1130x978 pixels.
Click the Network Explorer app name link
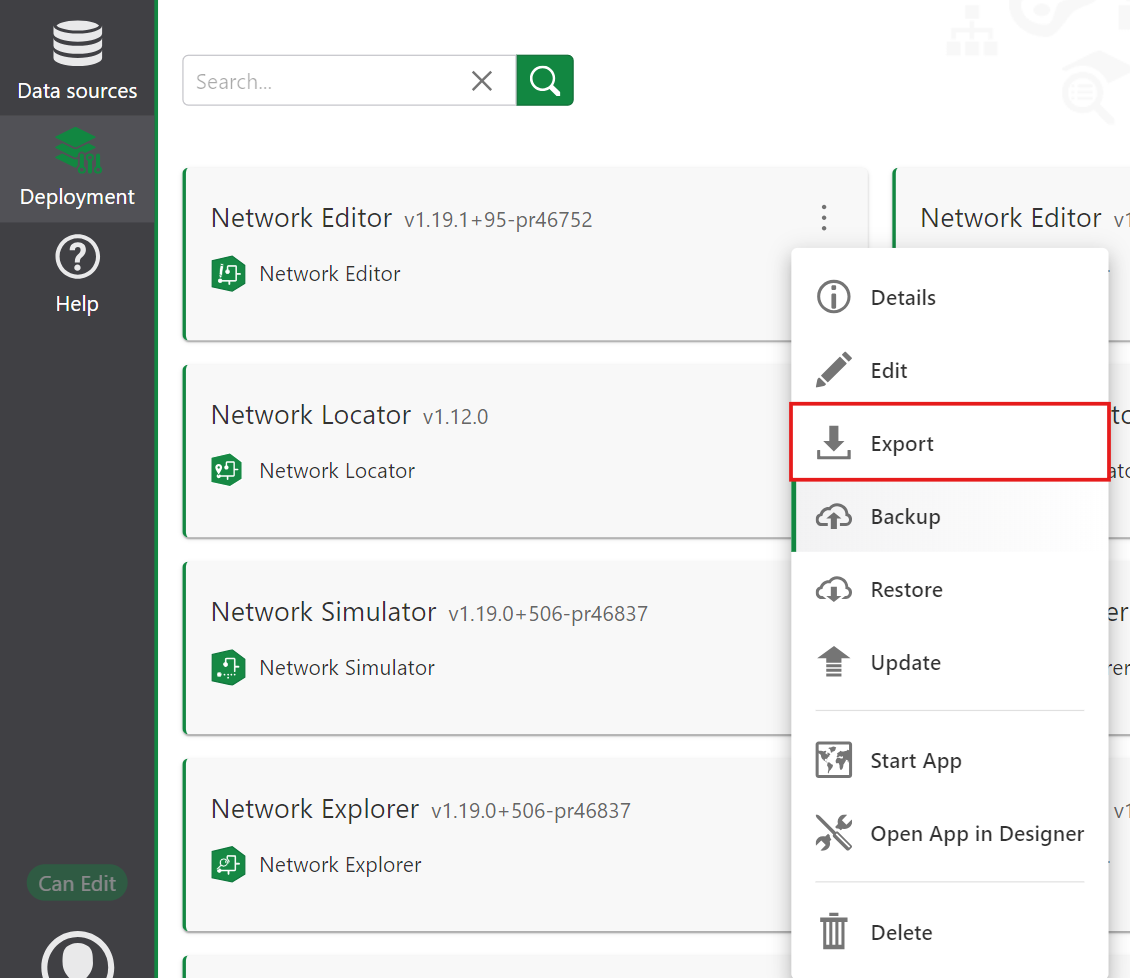coord(340,864)
